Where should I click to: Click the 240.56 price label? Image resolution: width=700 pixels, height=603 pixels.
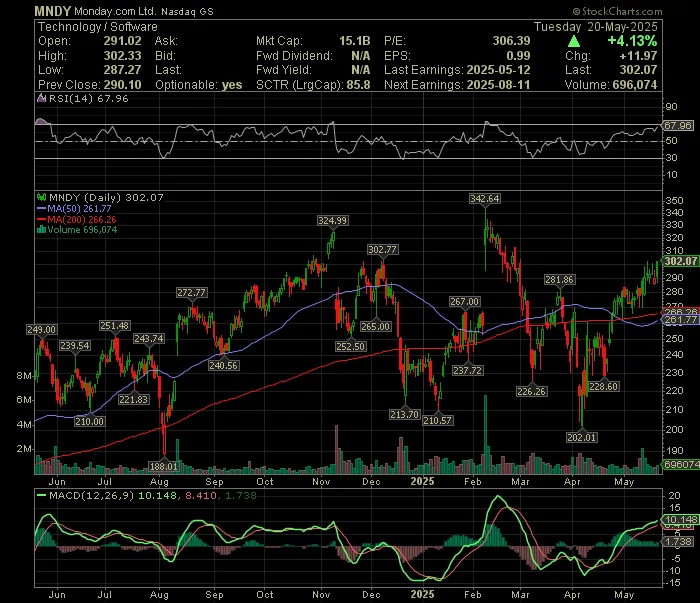pyautogui.click(x=223, y=366)
